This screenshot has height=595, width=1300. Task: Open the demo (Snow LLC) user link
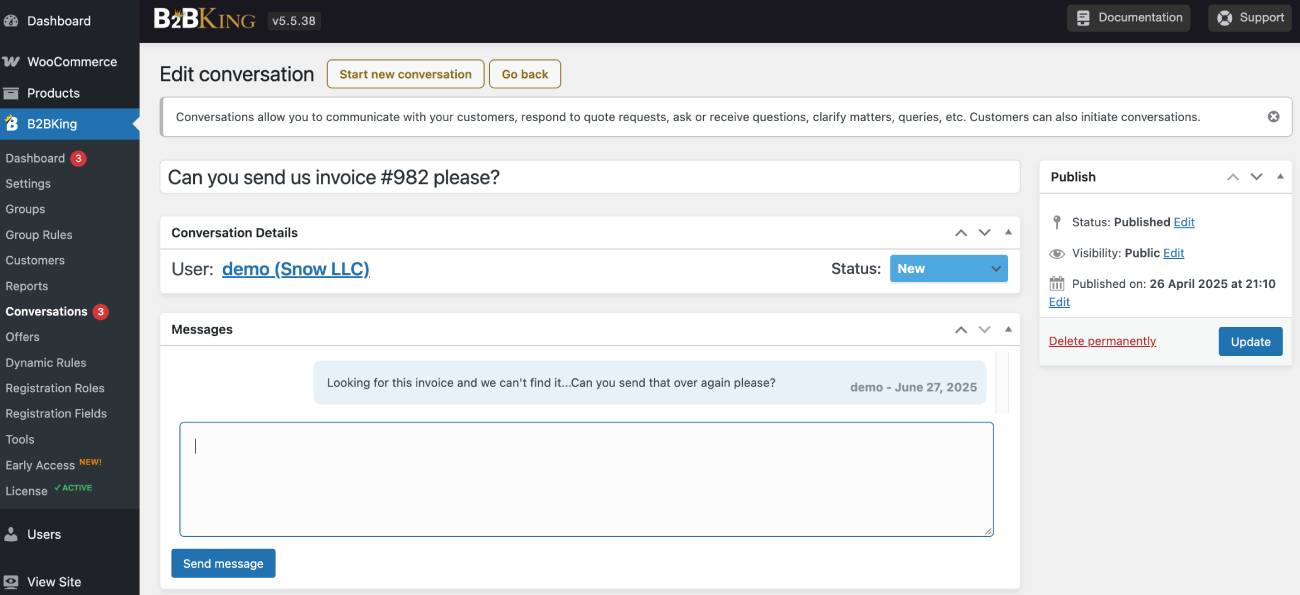click(x=296, y=268)
